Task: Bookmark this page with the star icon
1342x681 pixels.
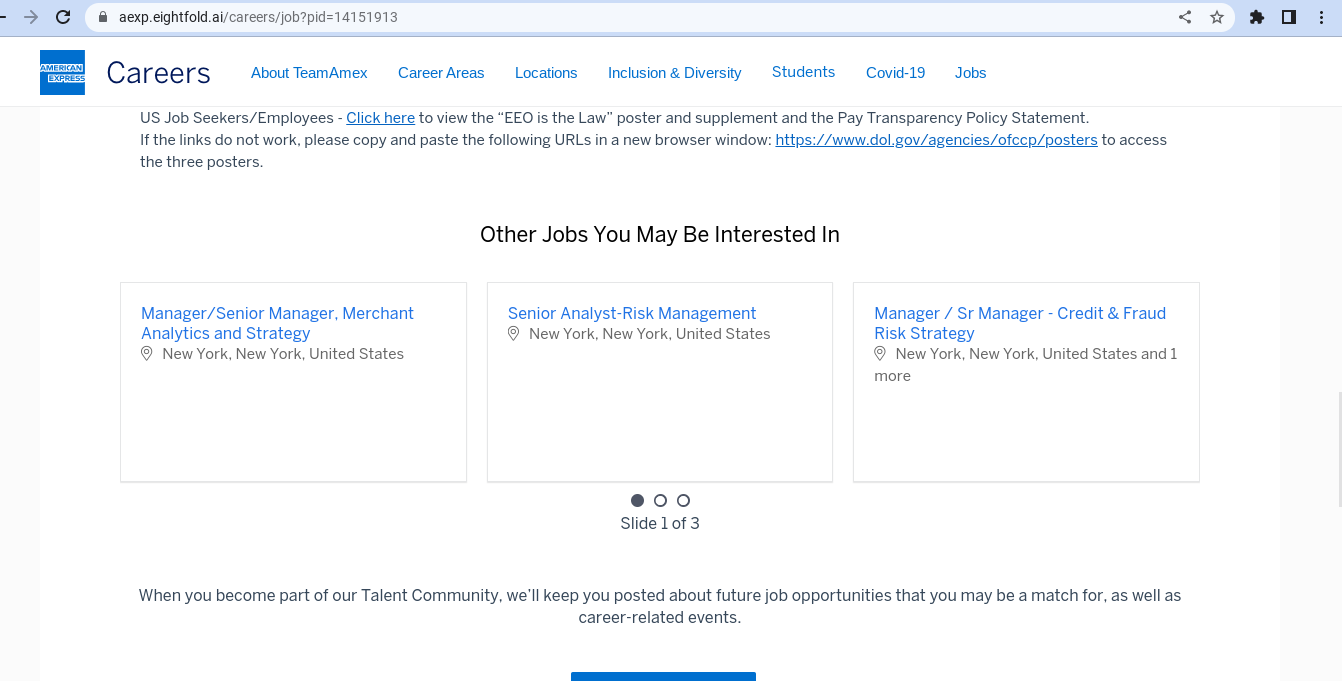Action: 1217,17
